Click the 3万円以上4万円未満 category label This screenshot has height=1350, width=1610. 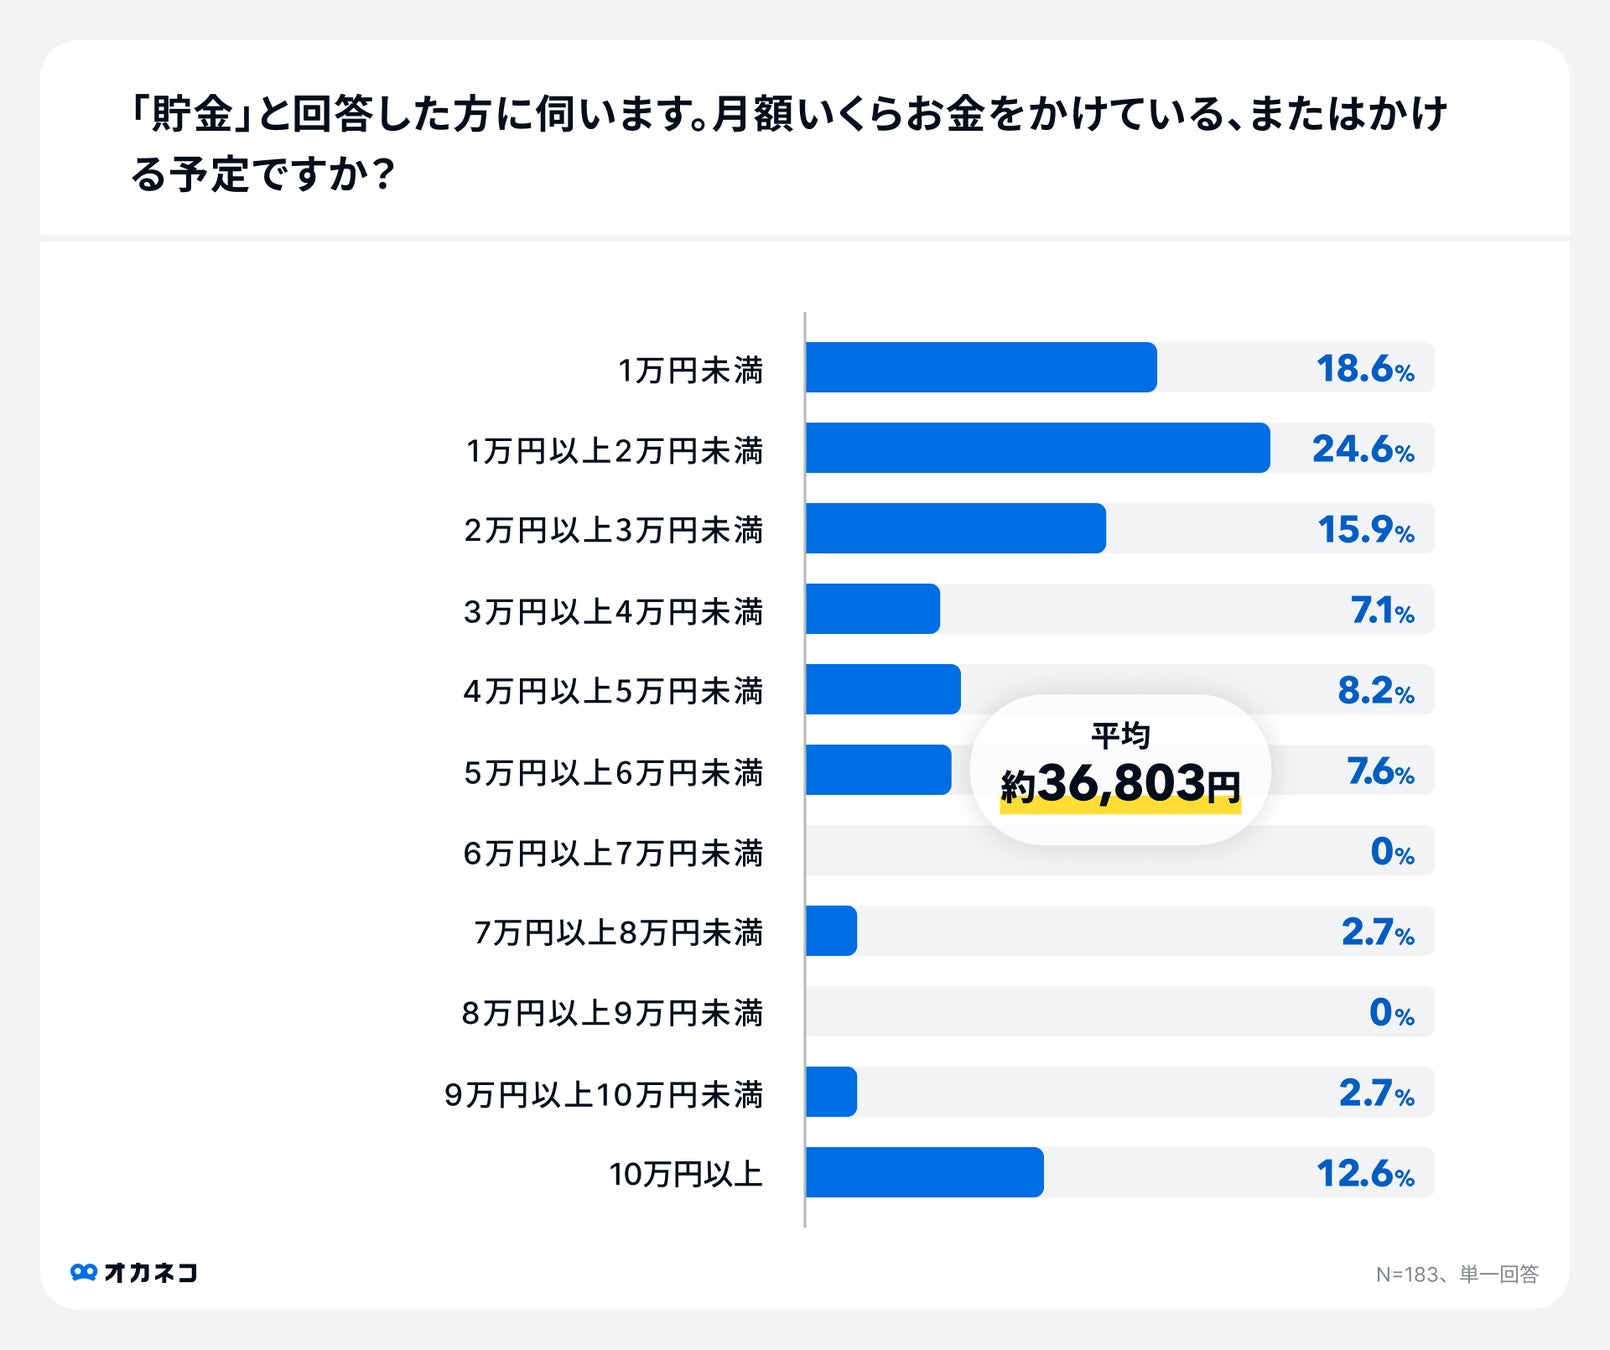tap(613, 611)
